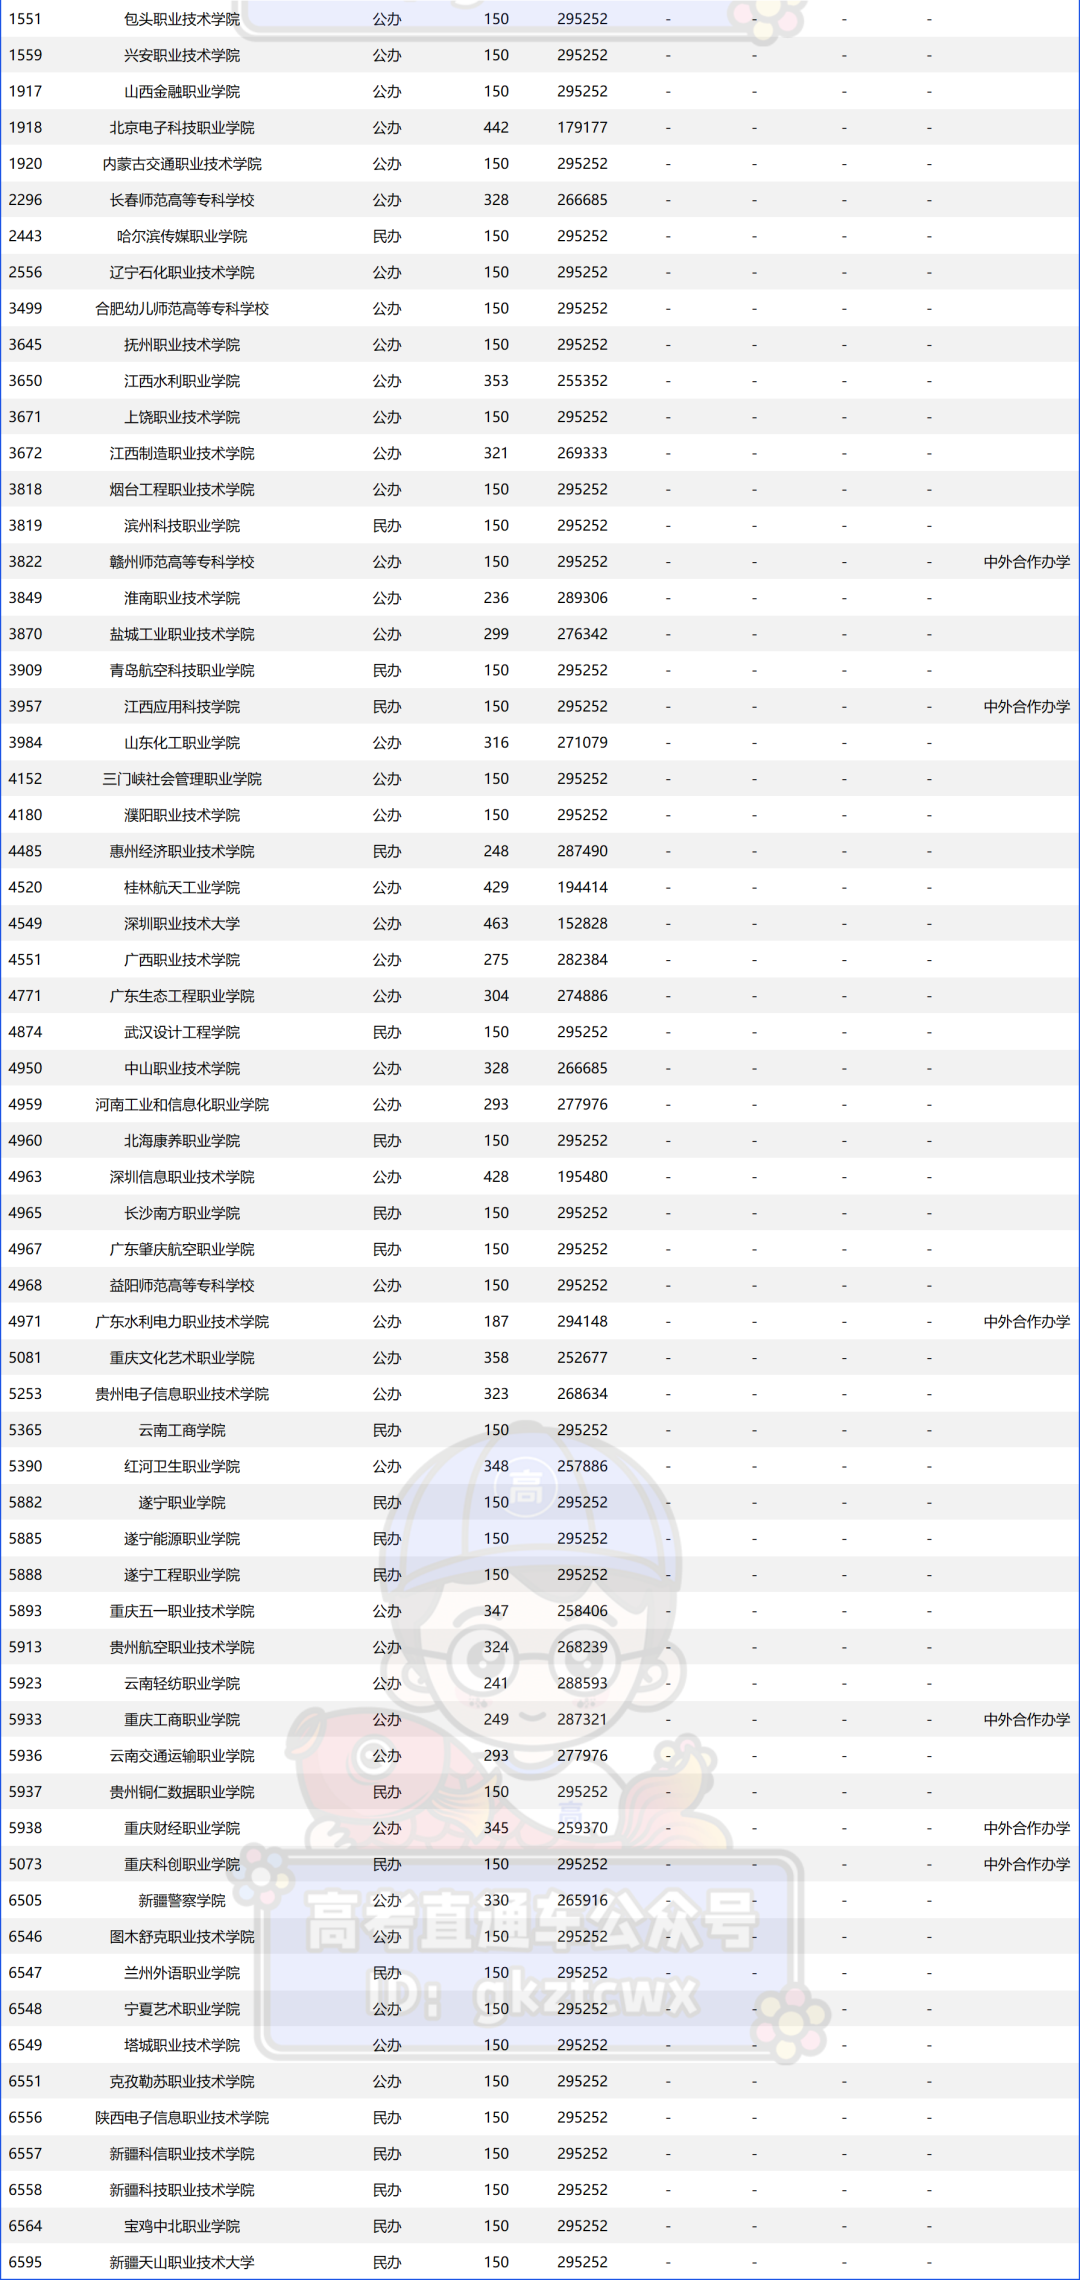Screen dimensions: 1080x2280
Task: Select score 236 for 淮南职业技术学院
Action: coord(496,598)
